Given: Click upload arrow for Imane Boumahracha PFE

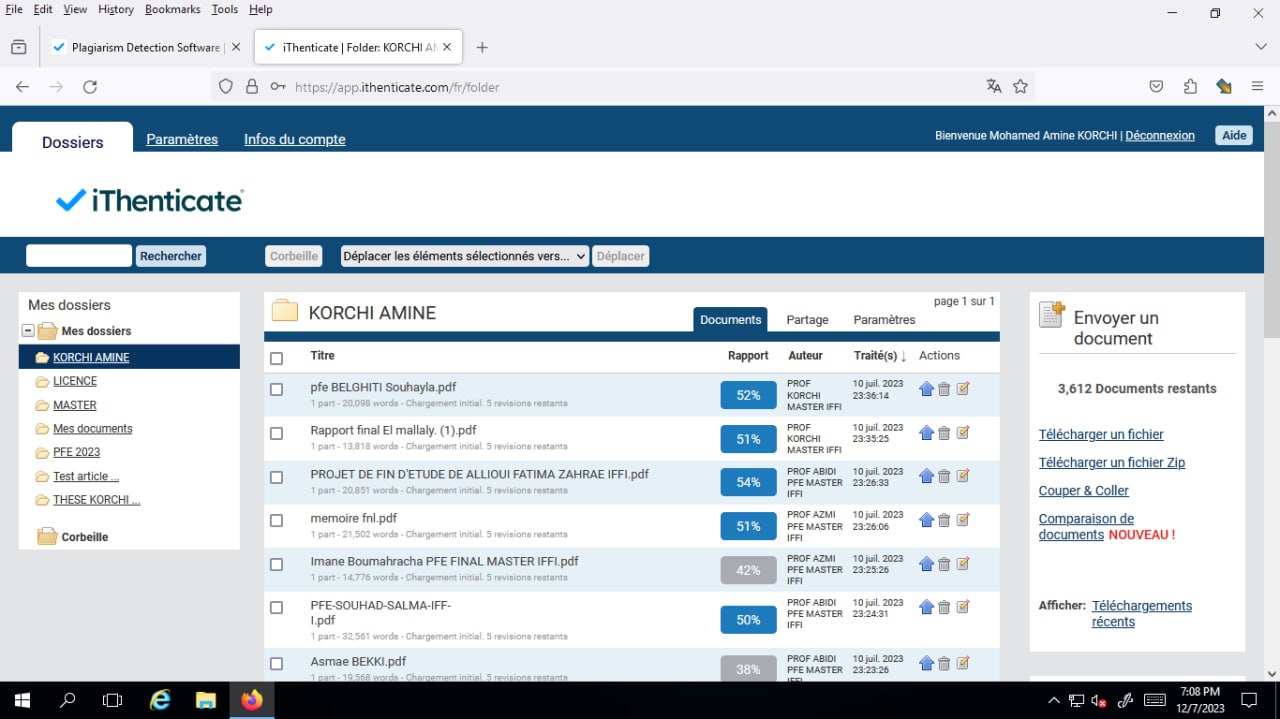Looking at the screenshot, I should click(x=926, y=564).
